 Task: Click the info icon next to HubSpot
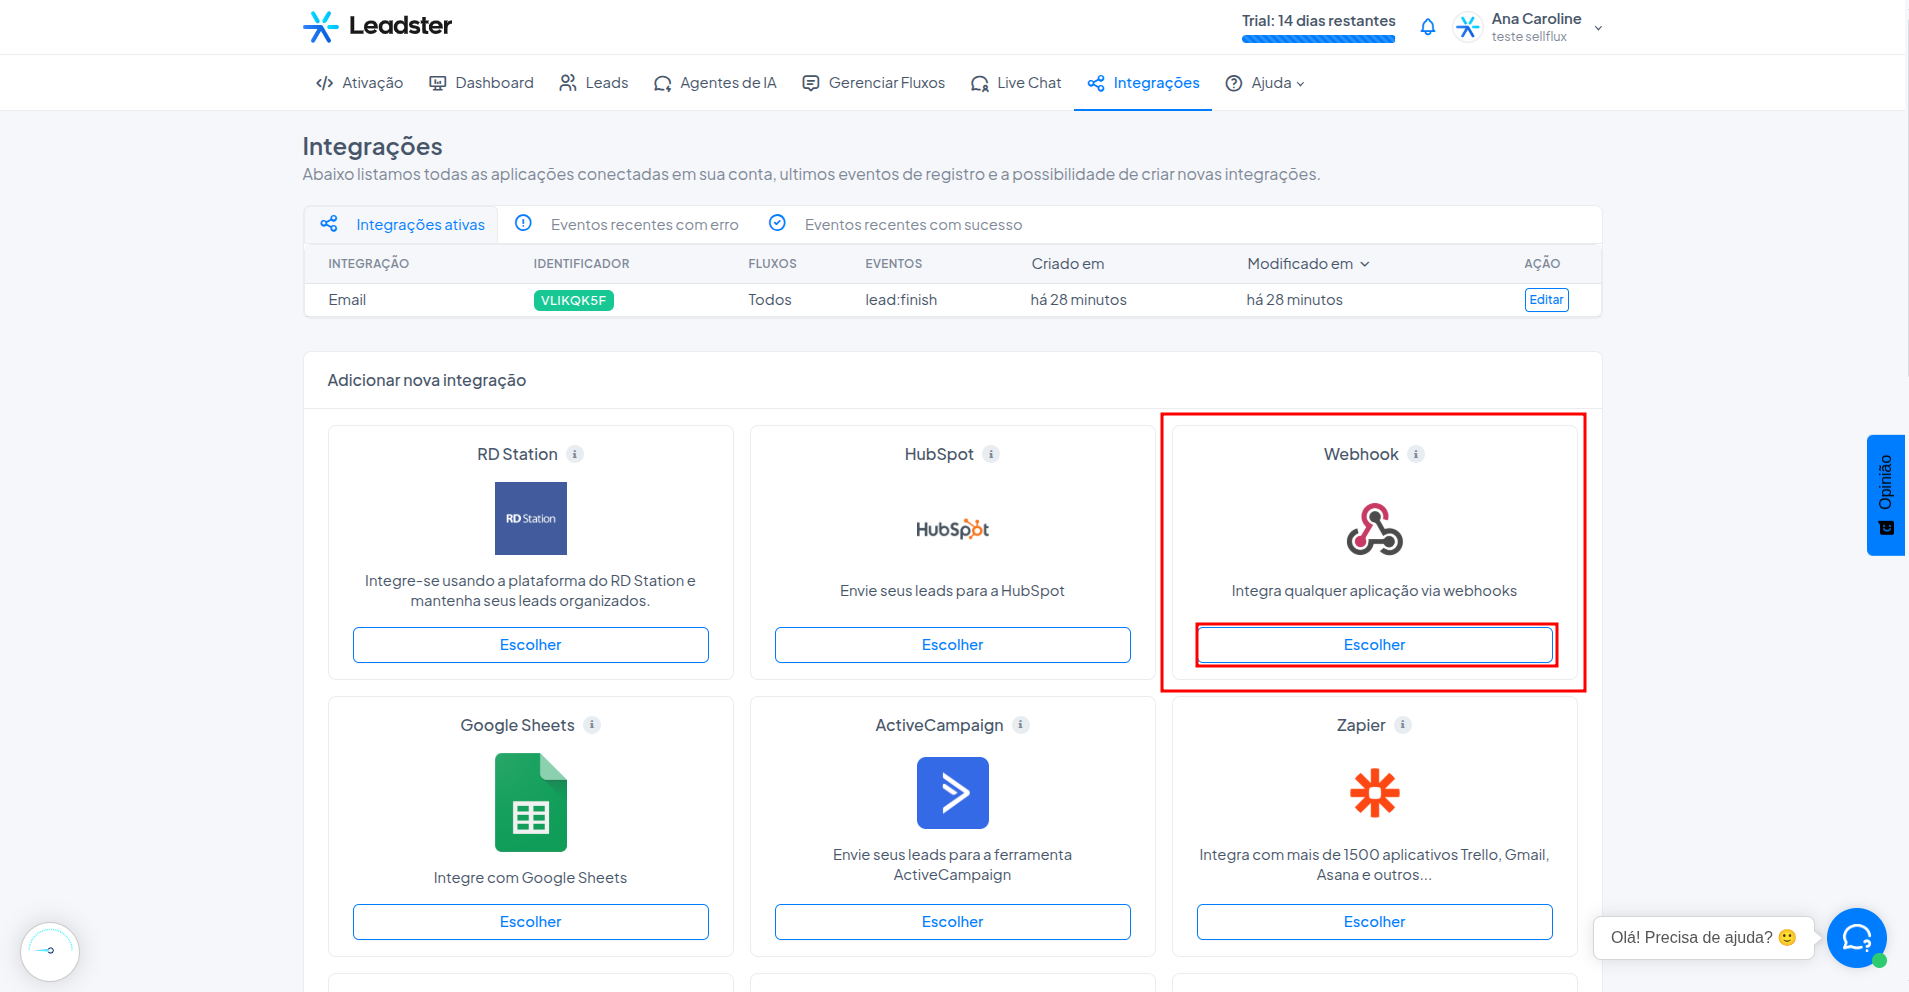(x=990, y=454)
